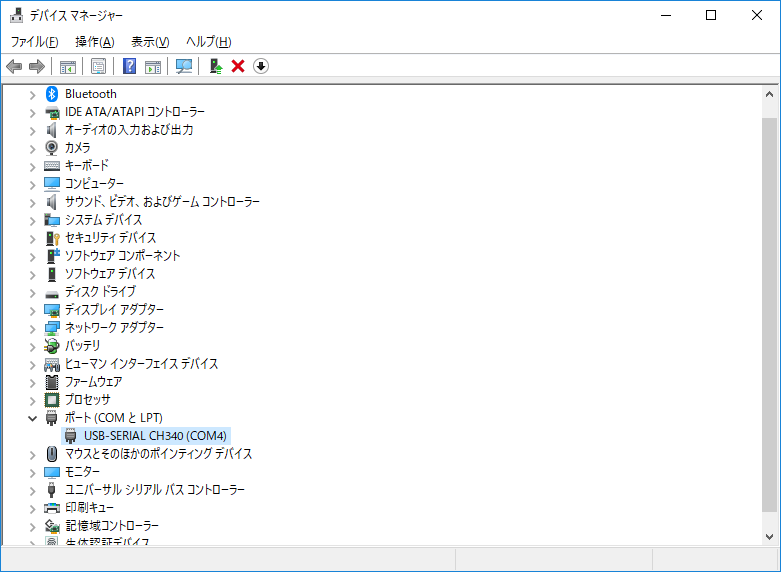This screenshot has width=781, height=572.
Task: Click the ファームウェア chip icon
Action: (52, 382)
